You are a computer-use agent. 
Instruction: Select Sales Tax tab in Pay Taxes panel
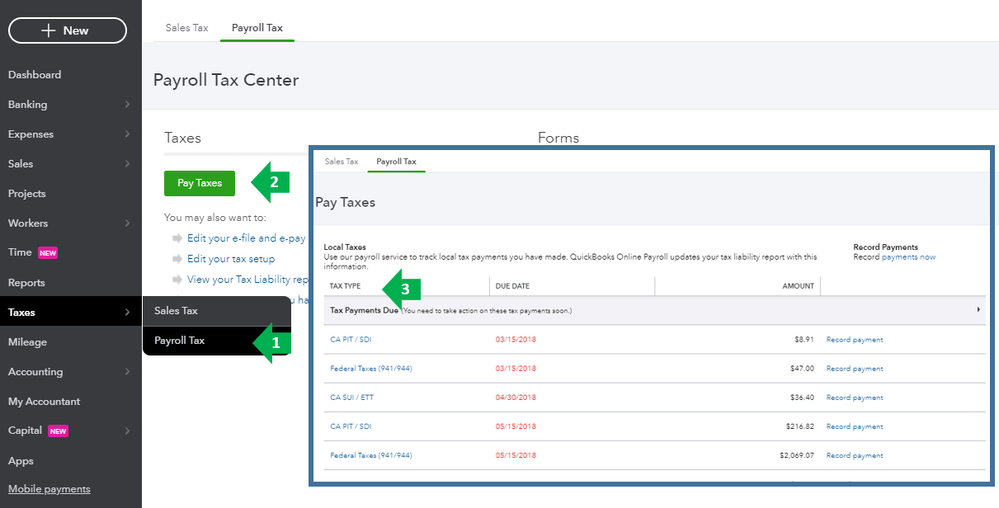[x=341, y=161]
